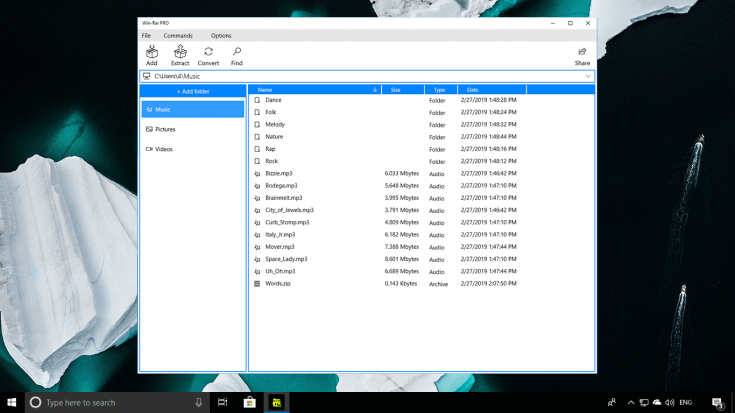Click the Add folder button
735x413 pixels.
[x=193, y=91]
